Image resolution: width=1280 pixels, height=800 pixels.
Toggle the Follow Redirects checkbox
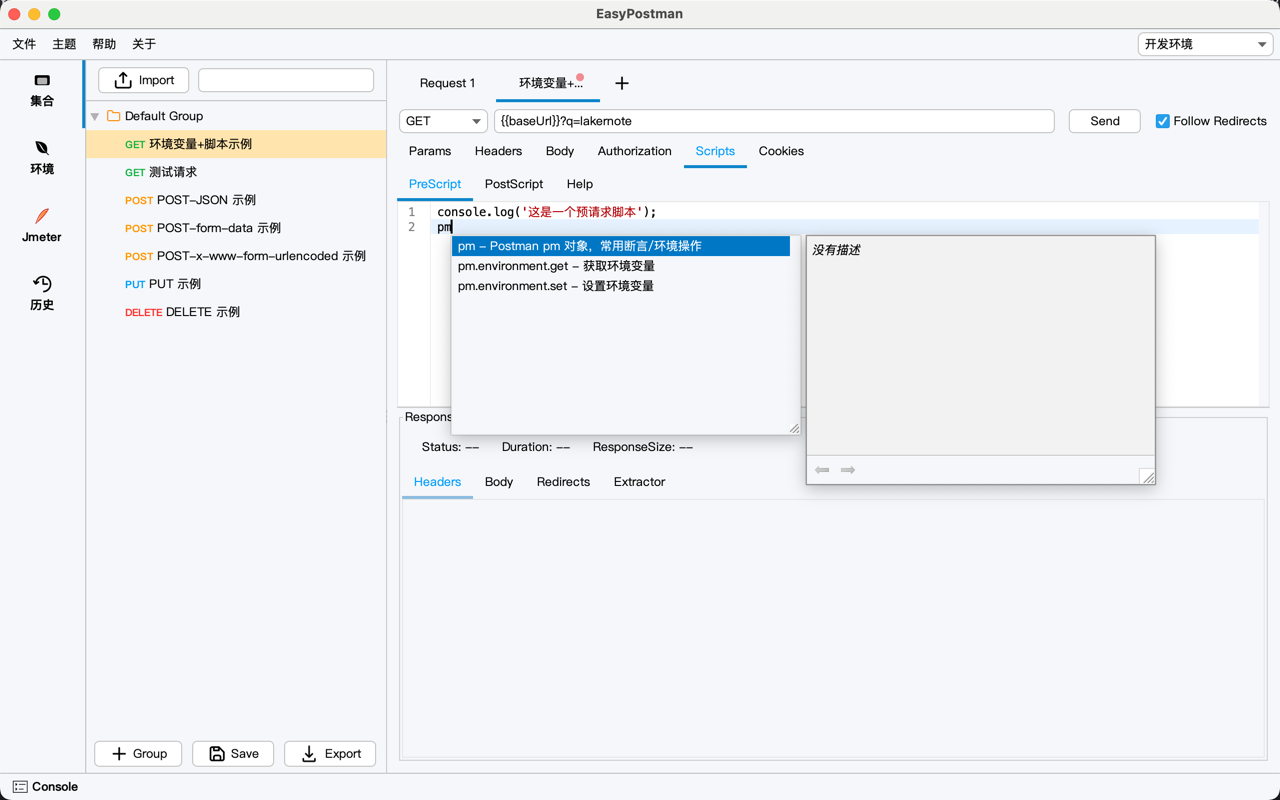[1162, 121]
